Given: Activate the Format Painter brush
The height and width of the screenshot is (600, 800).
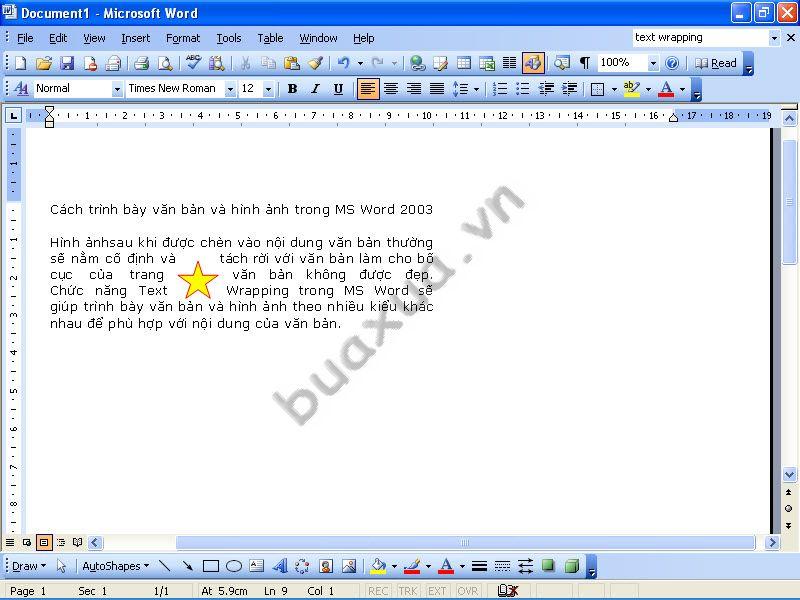Looking at the screenshot, I should (315, 63).
